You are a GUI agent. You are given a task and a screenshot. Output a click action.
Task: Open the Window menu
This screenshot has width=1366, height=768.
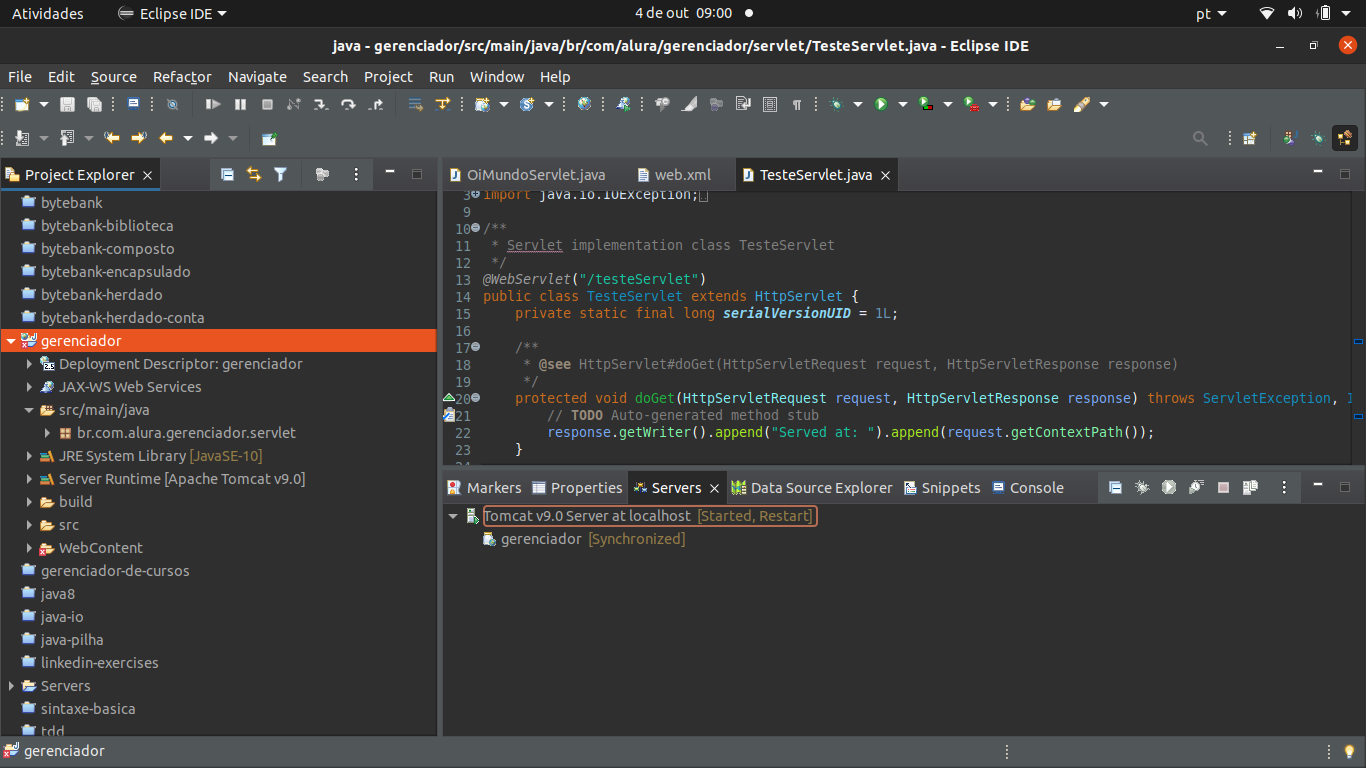point(497,77)
